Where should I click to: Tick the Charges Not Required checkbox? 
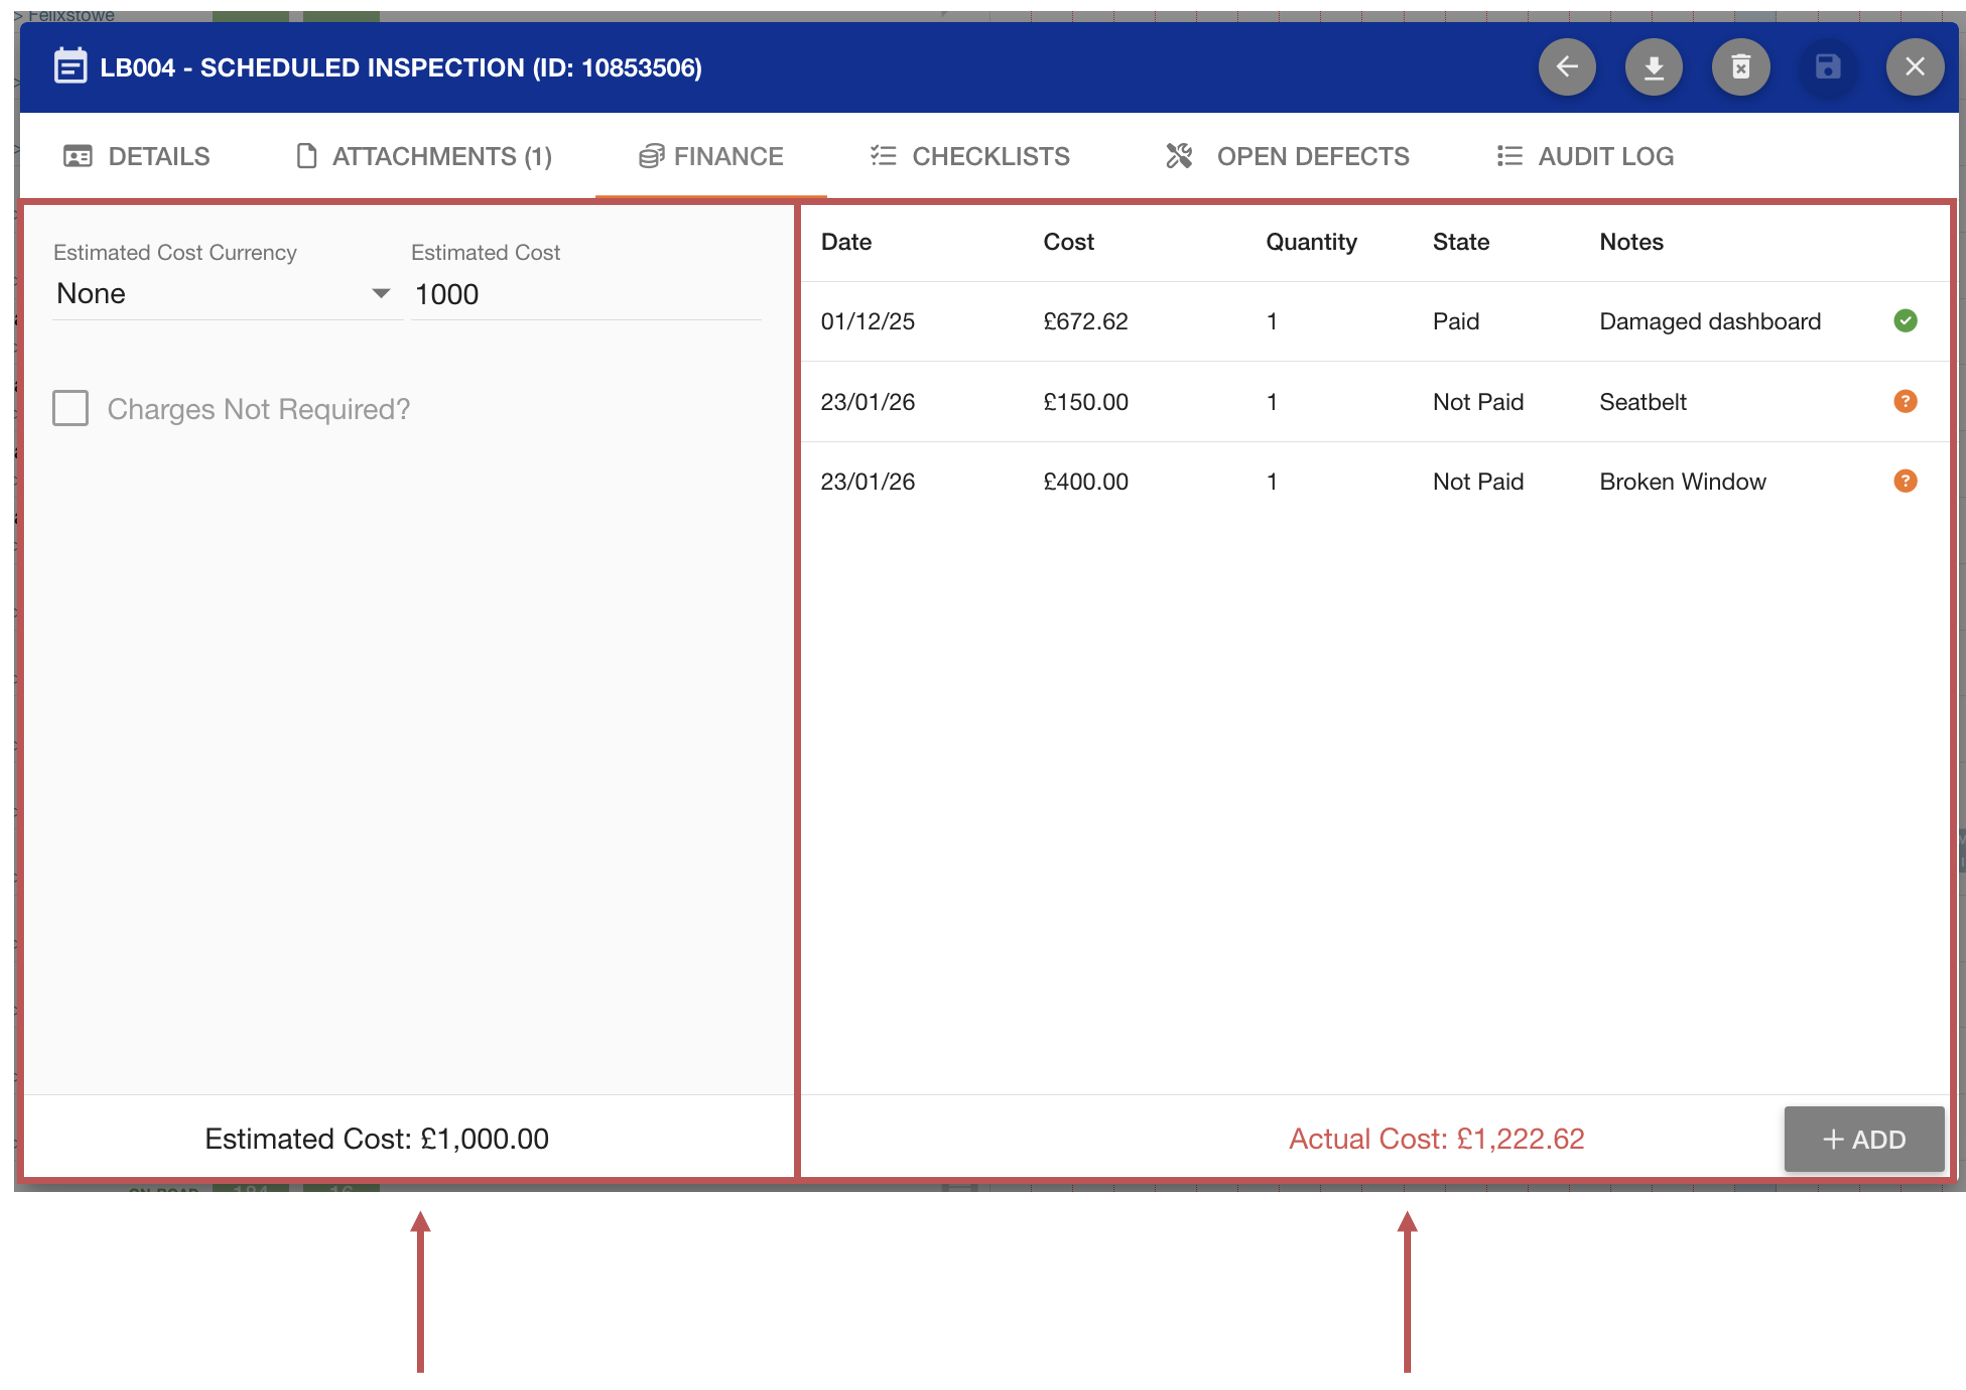coord(71,408)
